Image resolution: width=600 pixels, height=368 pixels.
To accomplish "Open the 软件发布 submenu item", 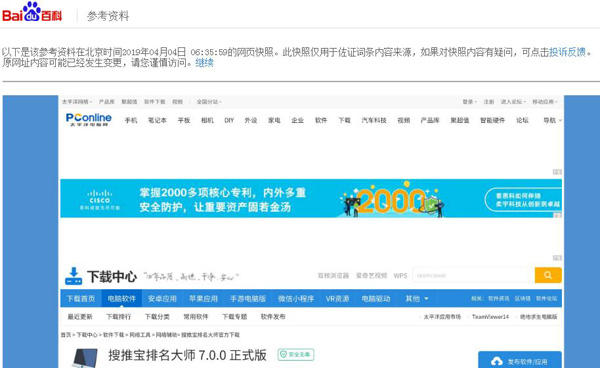I will pos(273,317).
